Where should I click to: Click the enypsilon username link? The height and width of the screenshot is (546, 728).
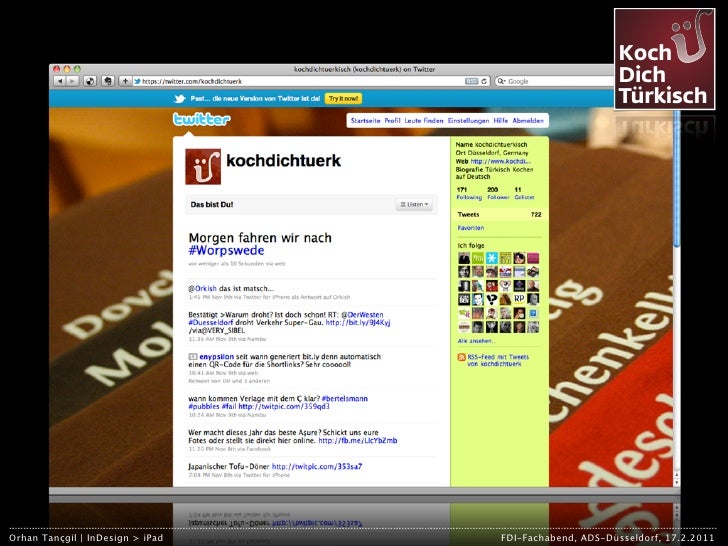216,357
